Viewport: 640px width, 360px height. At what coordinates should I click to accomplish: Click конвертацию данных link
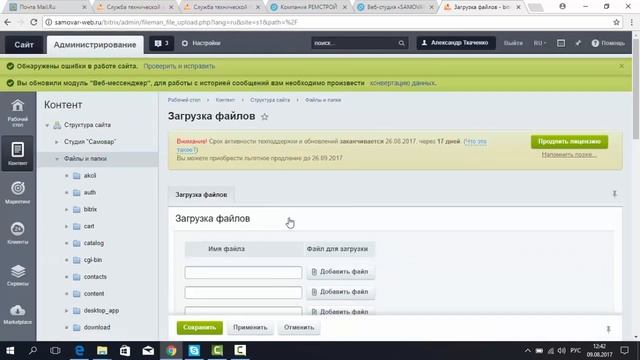(x=402, y=83)
